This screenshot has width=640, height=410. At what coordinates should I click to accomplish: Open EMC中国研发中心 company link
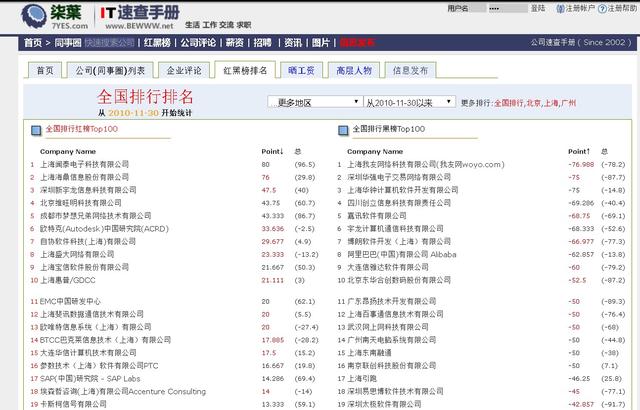tap(70, 301)
